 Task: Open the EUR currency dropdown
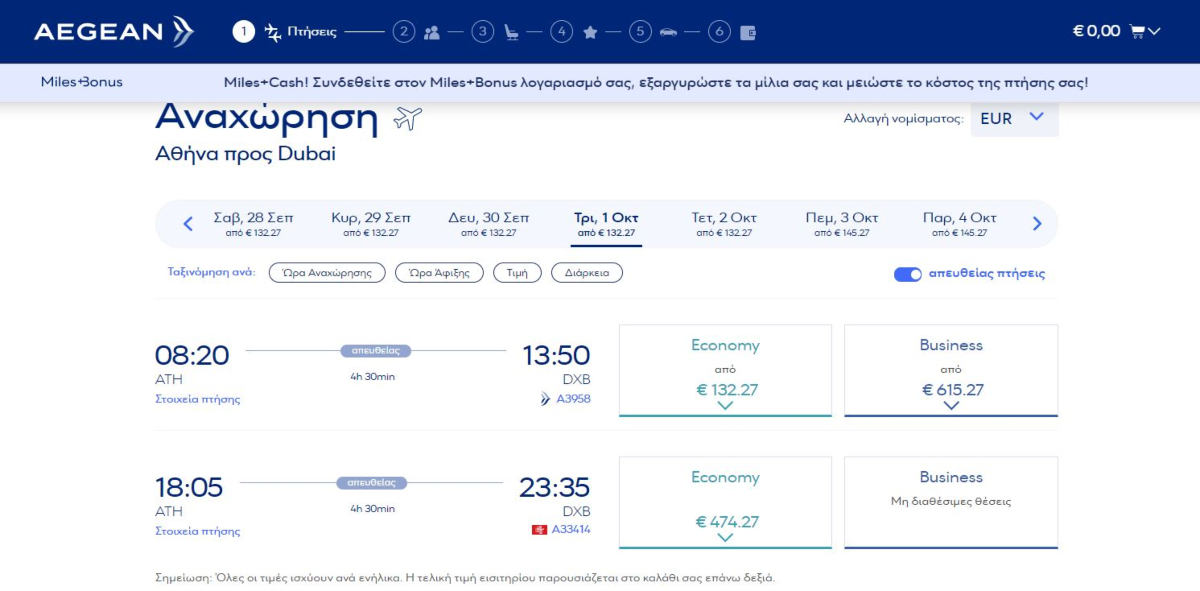pos(1013,118)
